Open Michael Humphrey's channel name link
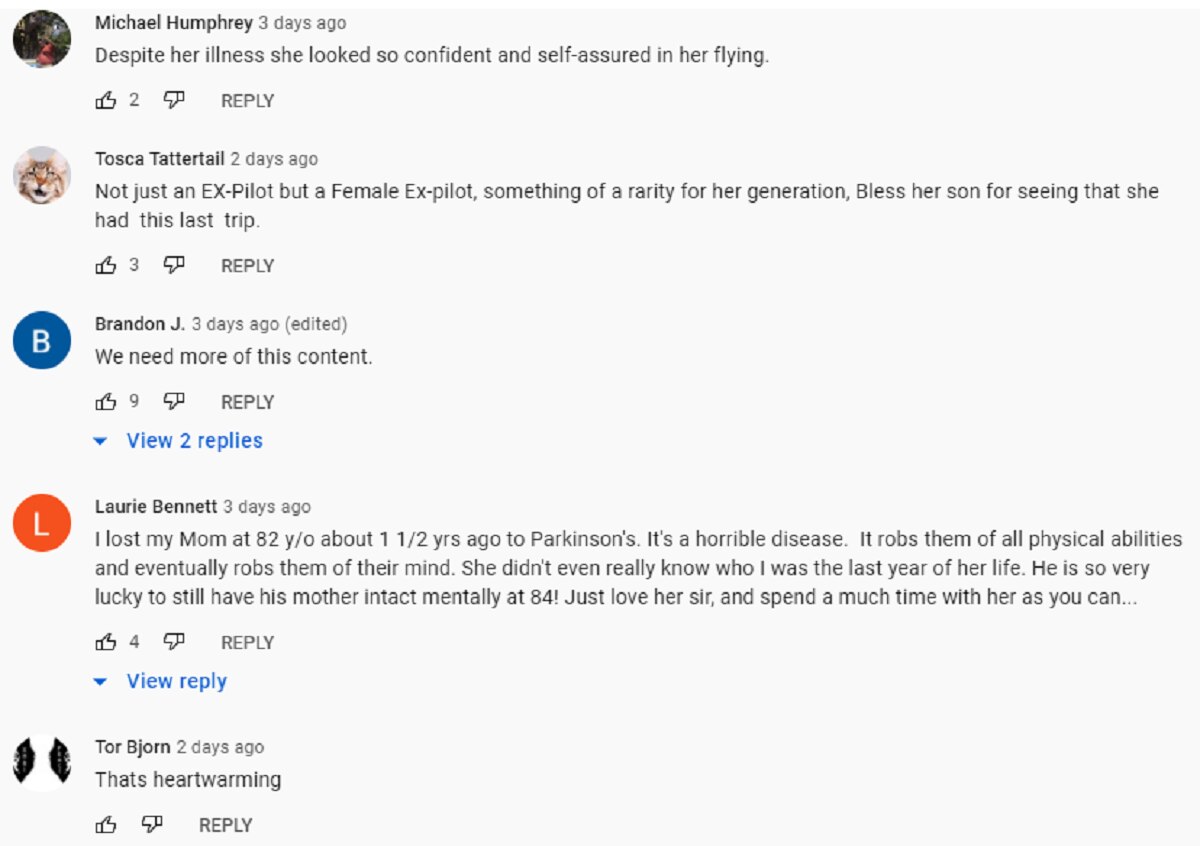This screenshot has width=1200, height=846. [173, 23]
